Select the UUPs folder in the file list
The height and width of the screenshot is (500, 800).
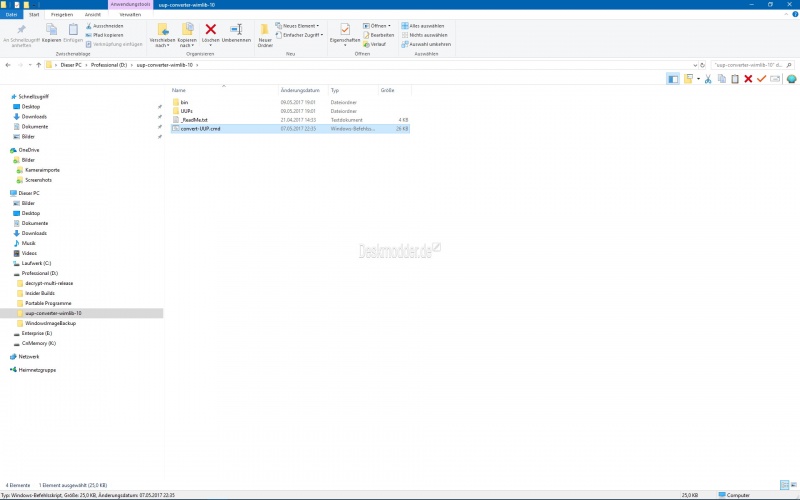(290, 111)
